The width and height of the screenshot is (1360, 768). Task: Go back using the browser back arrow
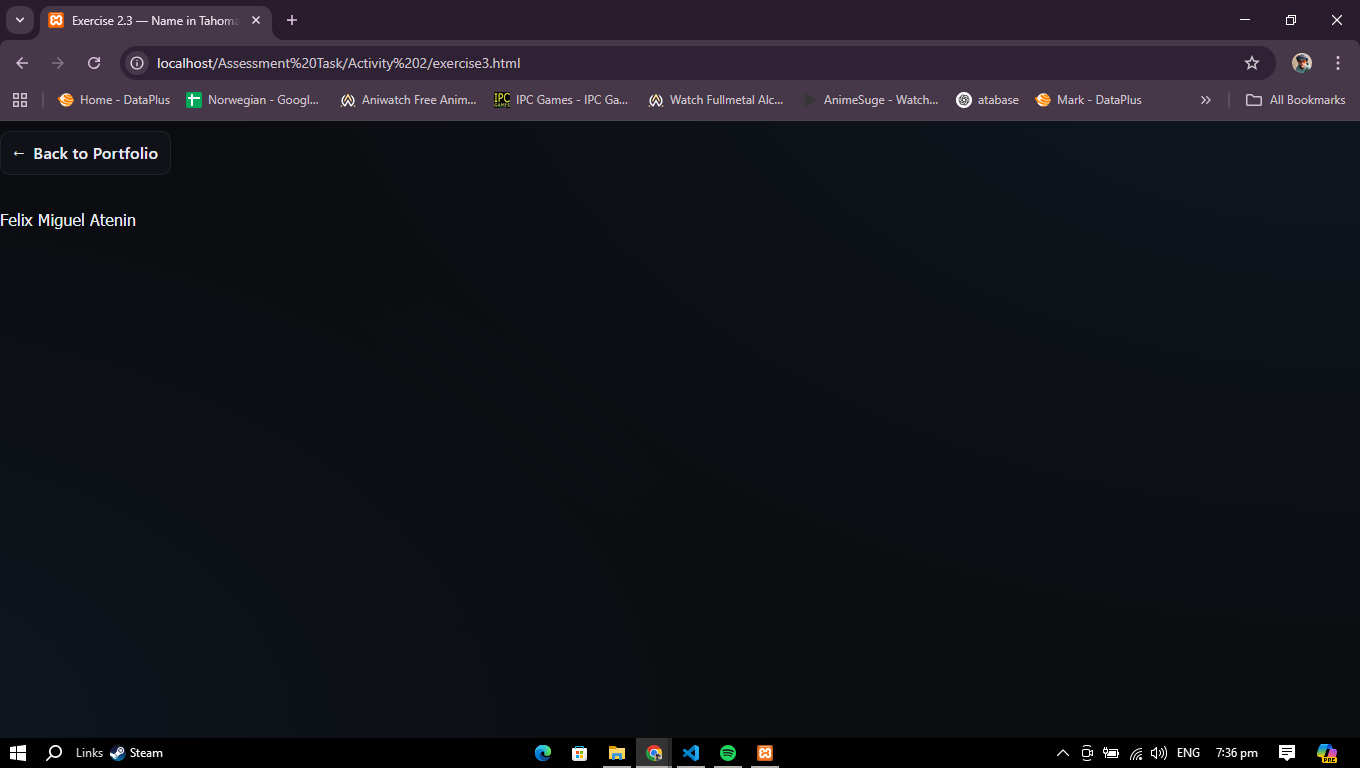(22, 63)
